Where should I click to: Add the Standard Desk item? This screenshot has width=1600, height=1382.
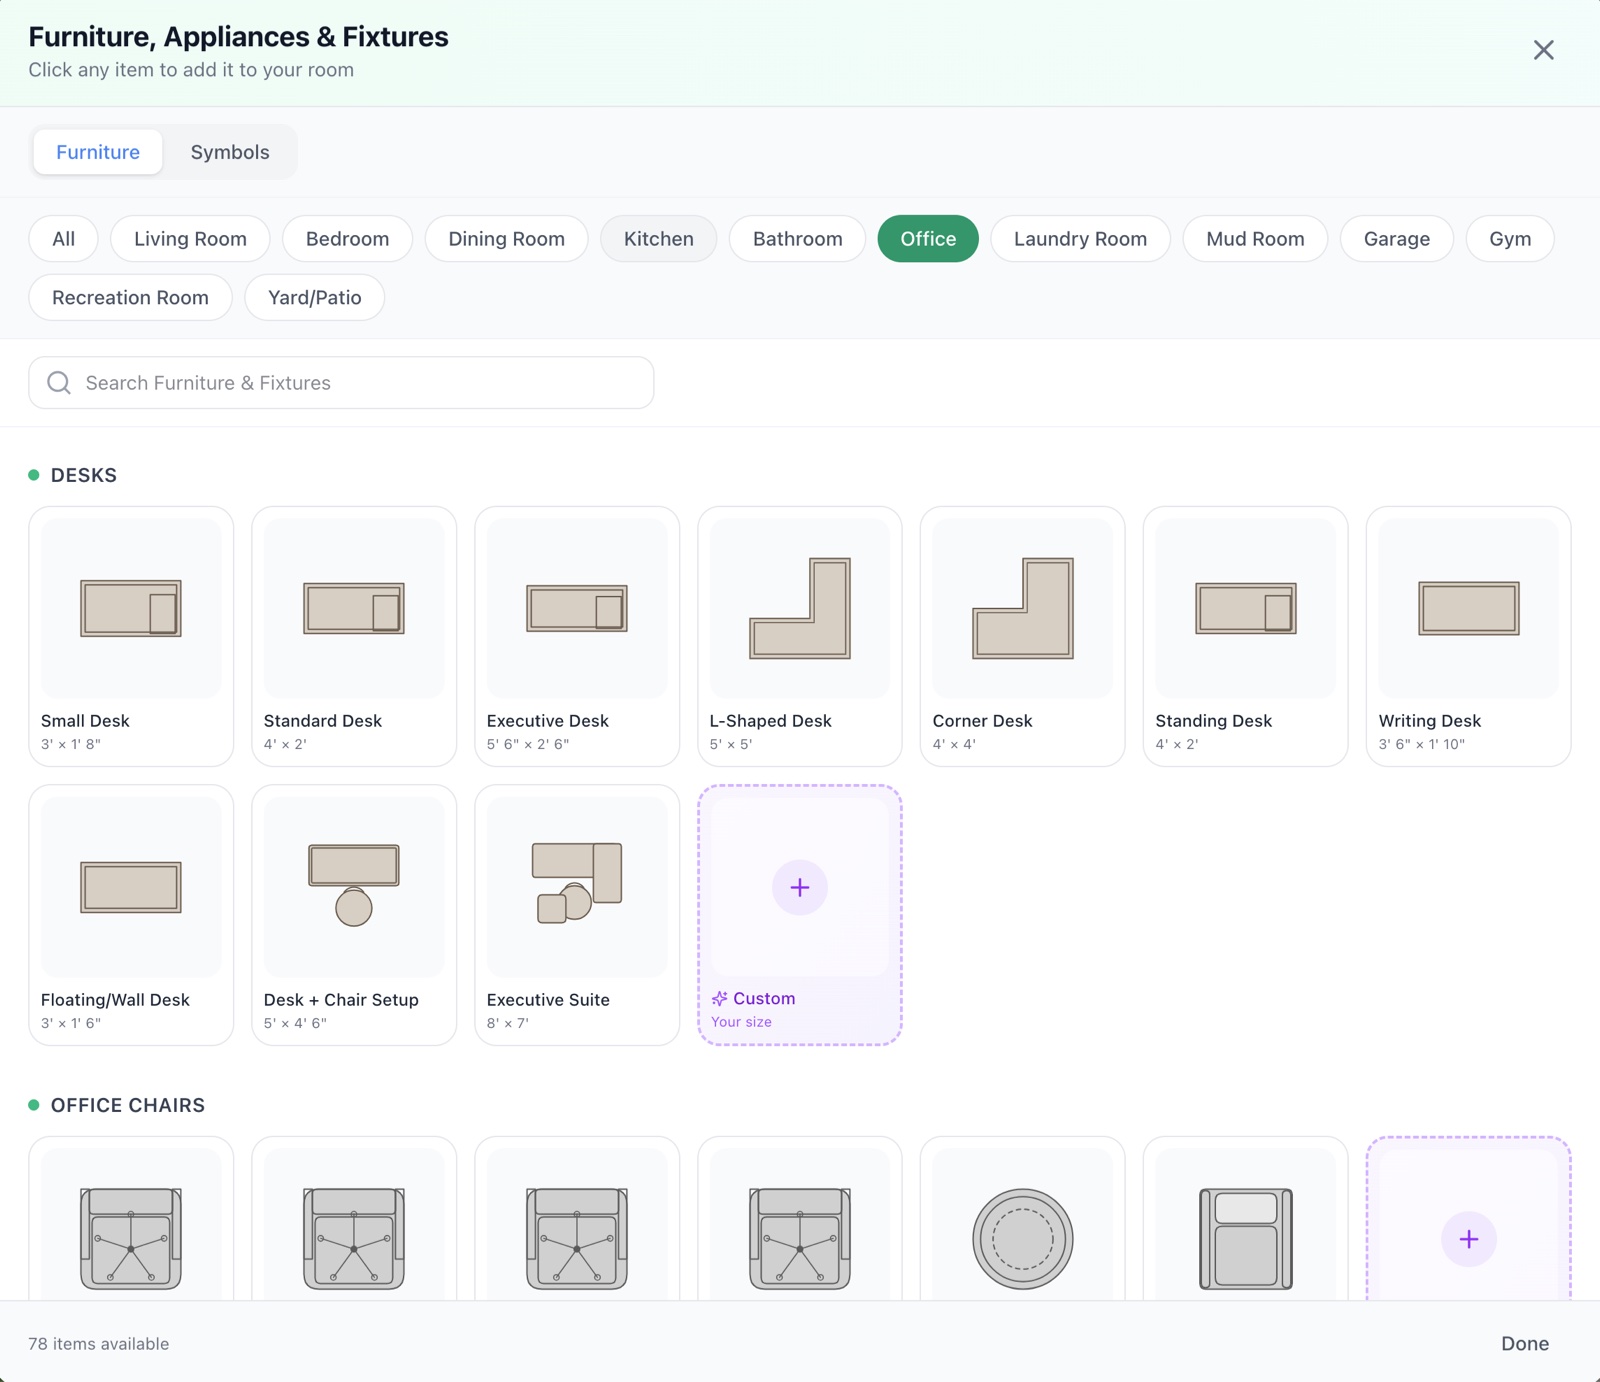[354, 636]
